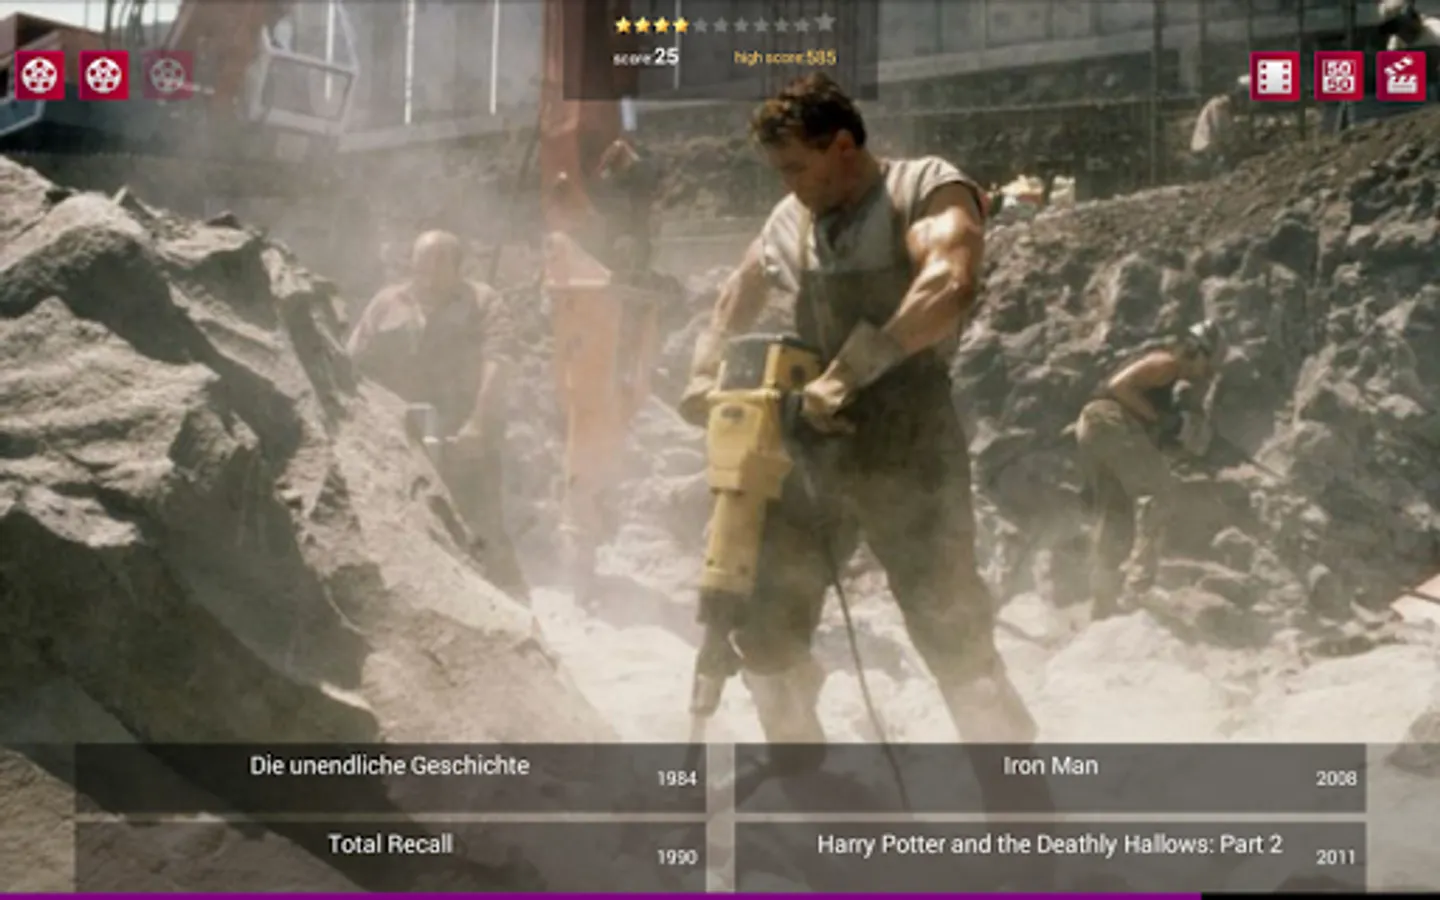Click the purple timer progress bar
The width and height of the screenshot is (1440, 900).
(x=600, y=896)
